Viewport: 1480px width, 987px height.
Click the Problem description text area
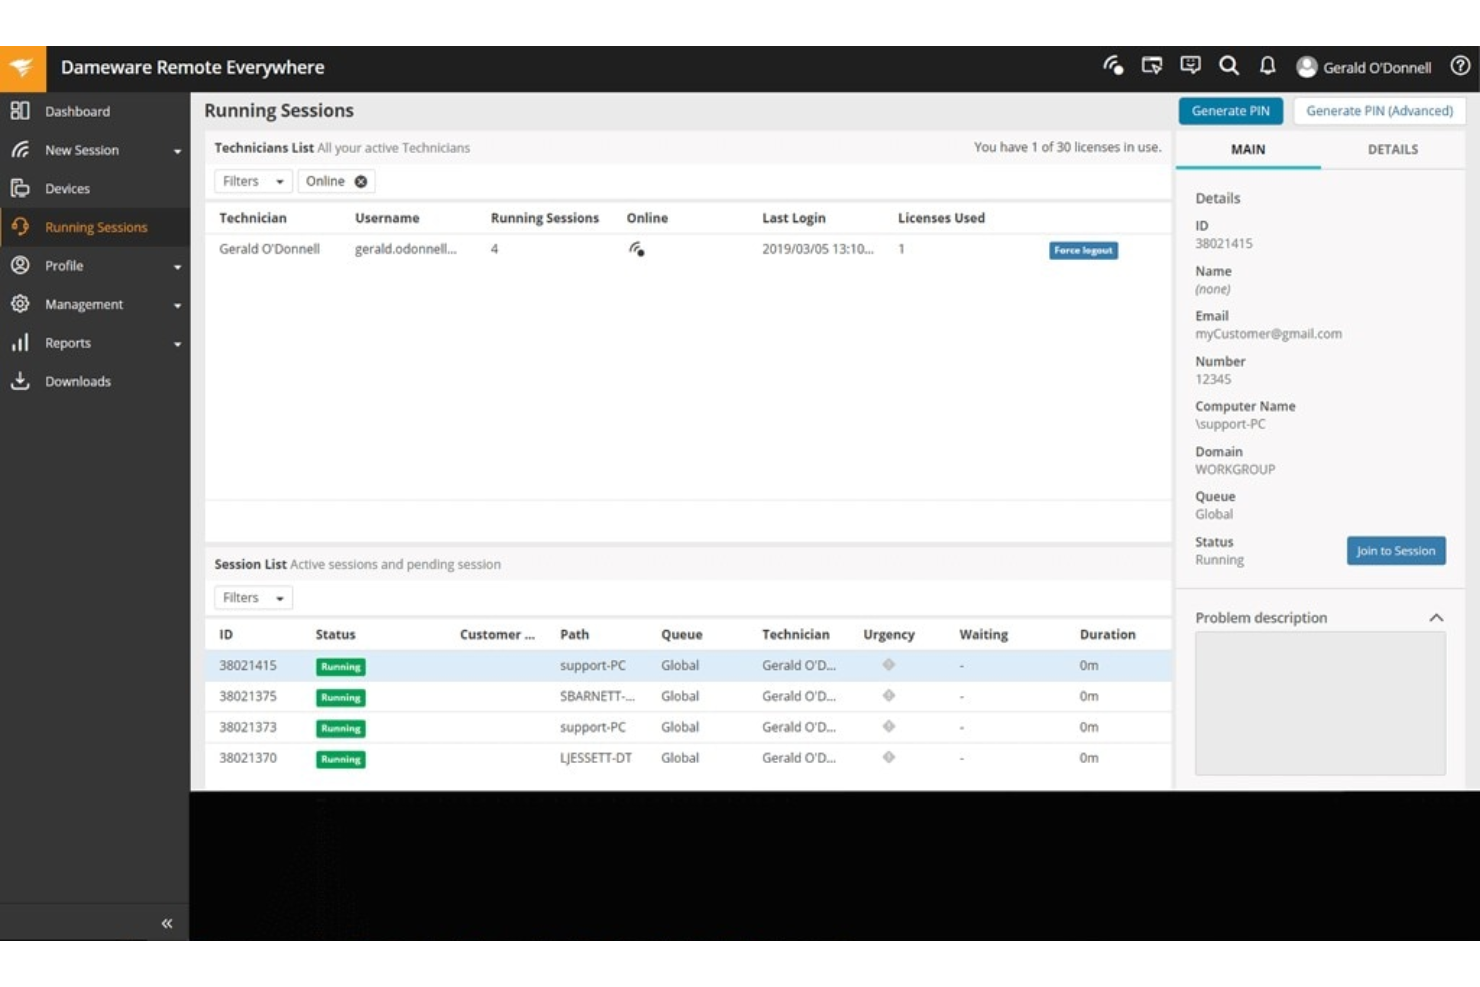[1320, 704]
